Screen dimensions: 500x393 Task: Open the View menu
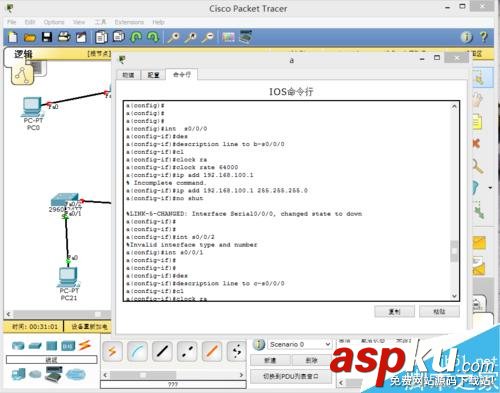pyautogui.click(x=79, y=22)
